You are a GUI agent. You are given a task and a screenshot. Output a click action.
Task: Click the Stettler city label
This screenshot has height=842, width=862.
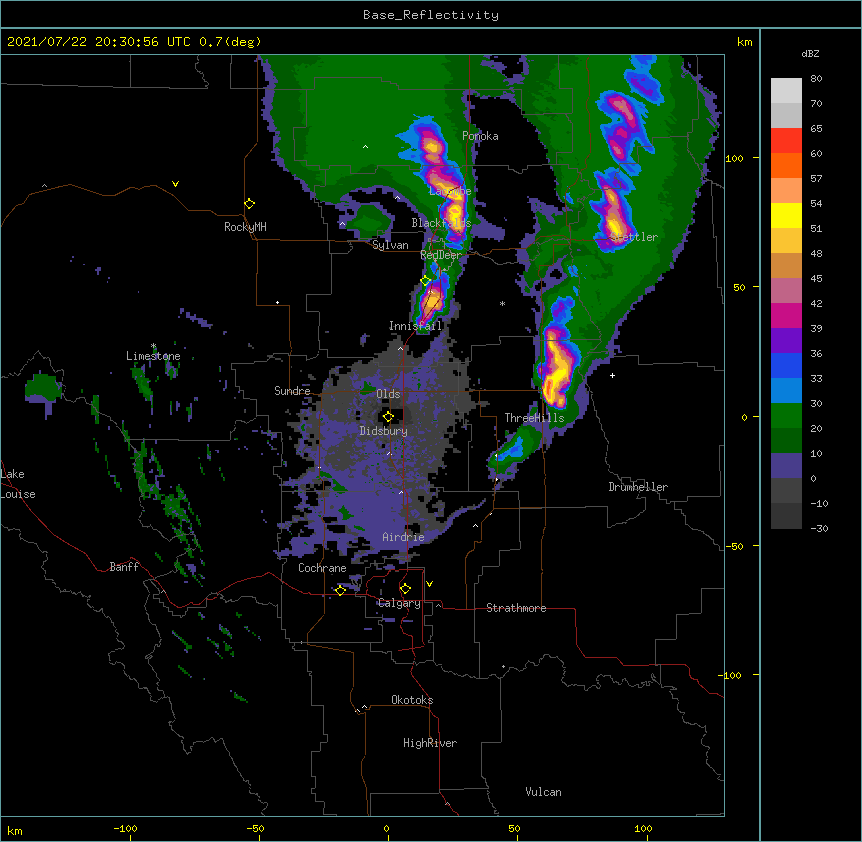[x=634, y=237]
